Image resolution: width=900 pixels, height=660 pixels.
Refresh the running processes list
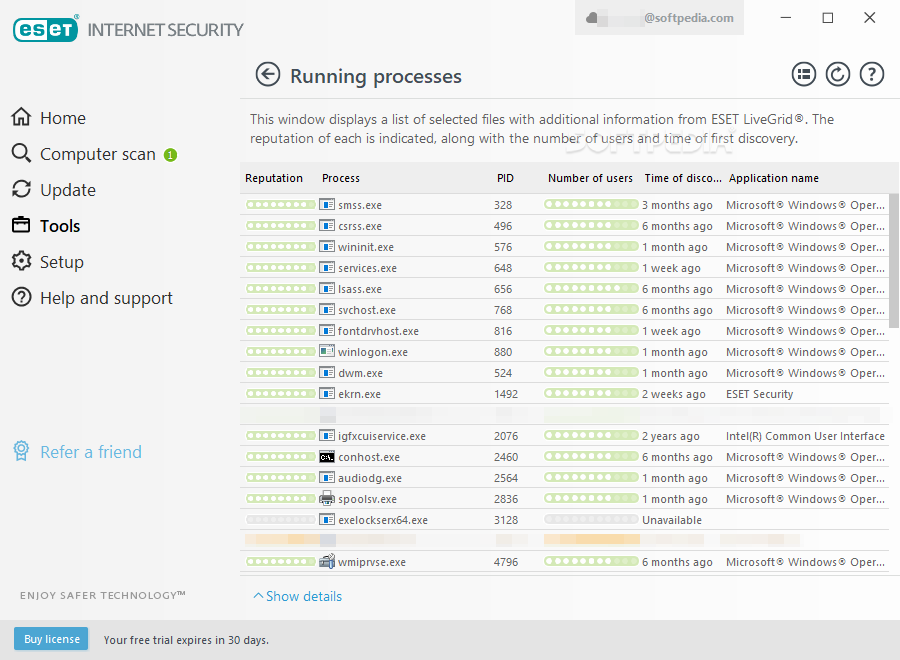tap(837, 75)
